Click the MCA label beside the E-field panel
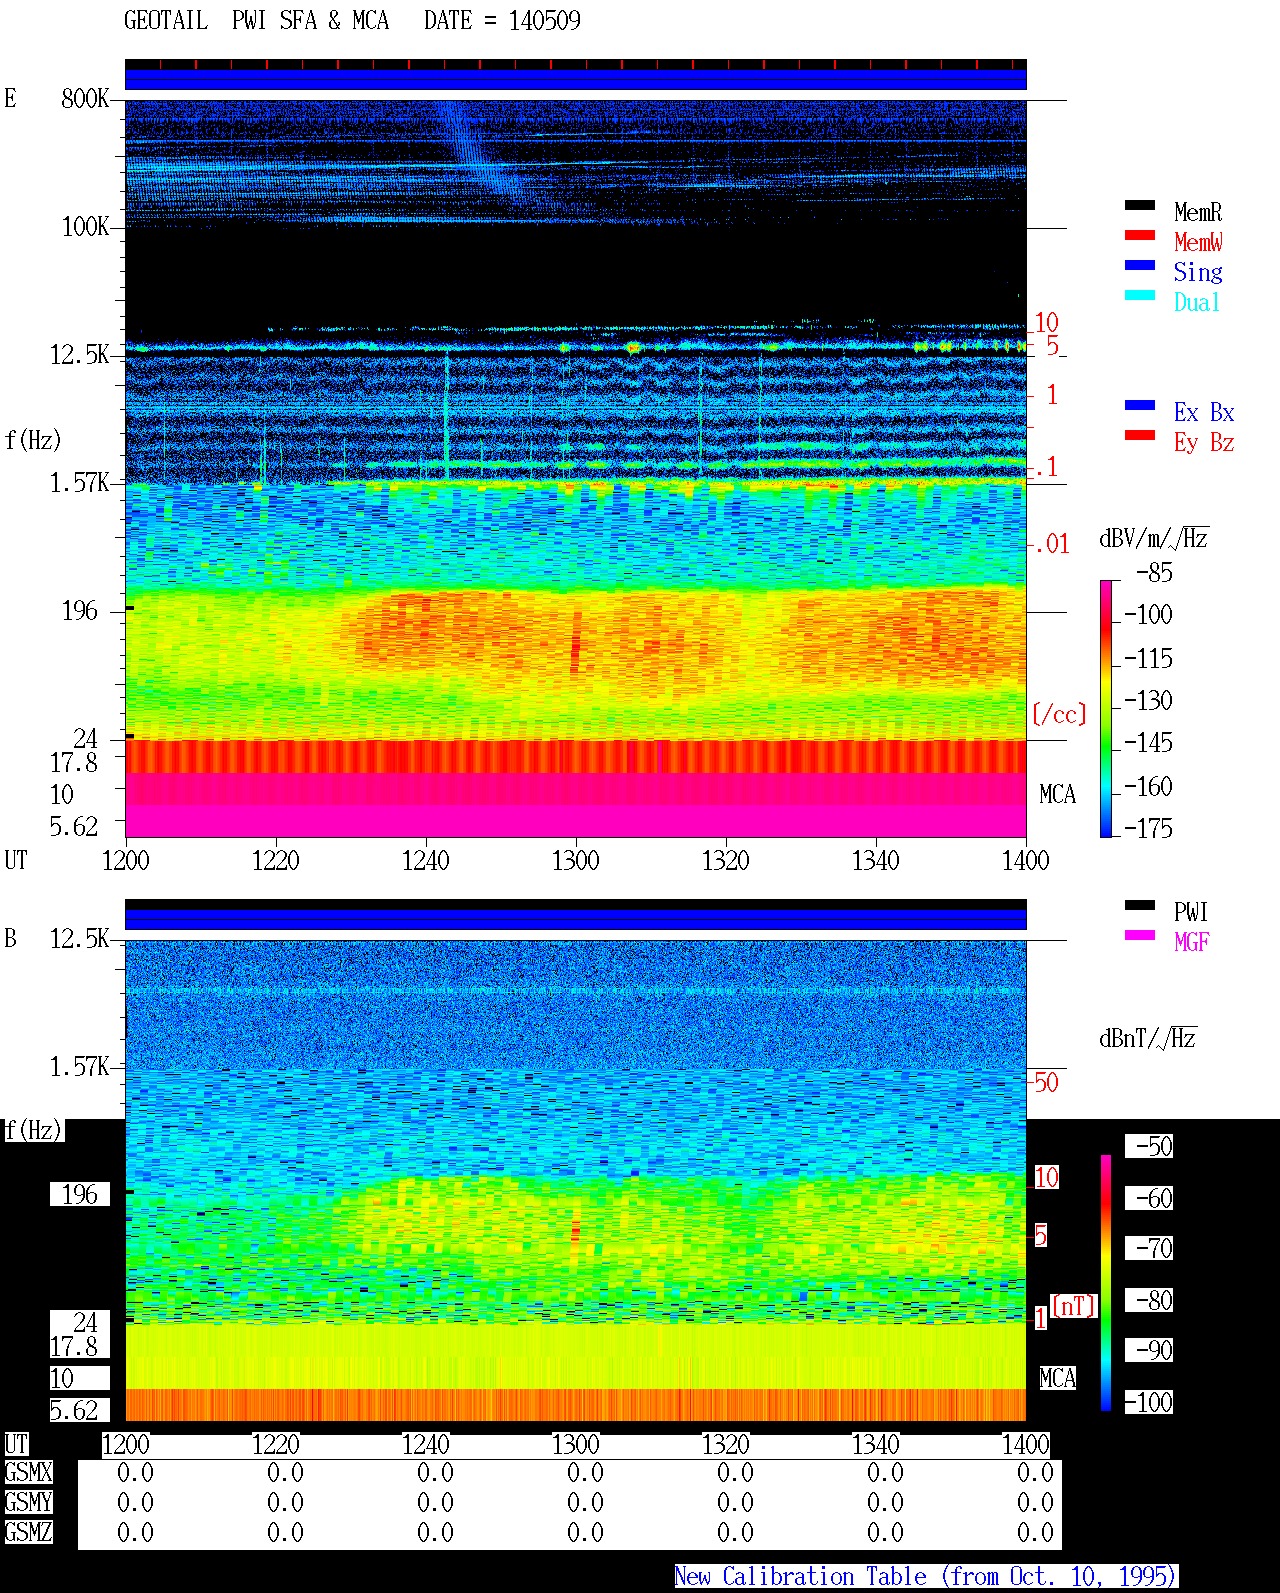 (1057, 795)
